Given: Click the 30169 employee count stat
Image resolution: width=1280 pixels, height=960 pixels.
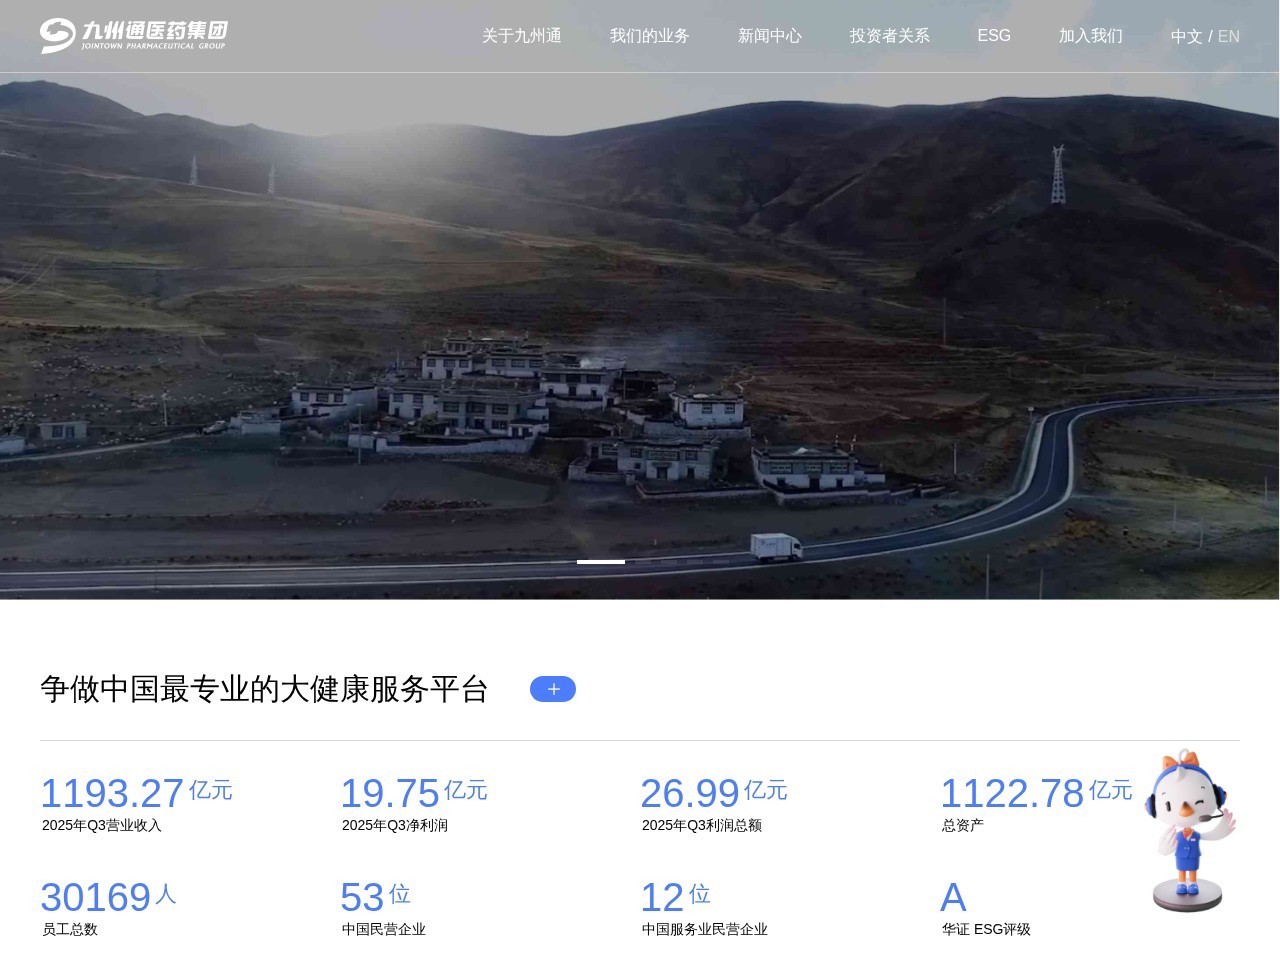Looking at the screenshot, I should (x=96, y=898).
